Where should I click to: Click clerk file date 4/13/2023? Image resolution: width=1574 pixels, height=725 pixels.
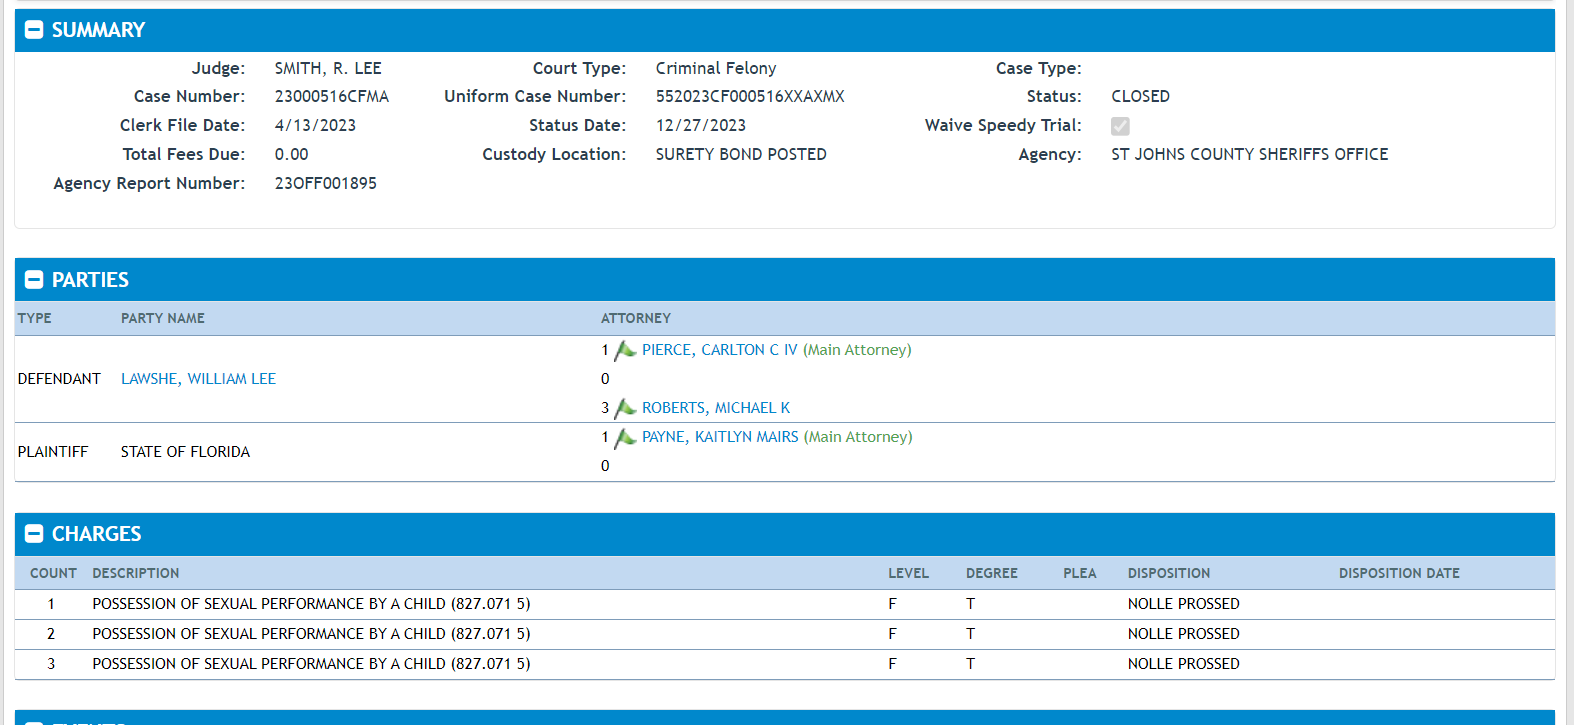315,126
